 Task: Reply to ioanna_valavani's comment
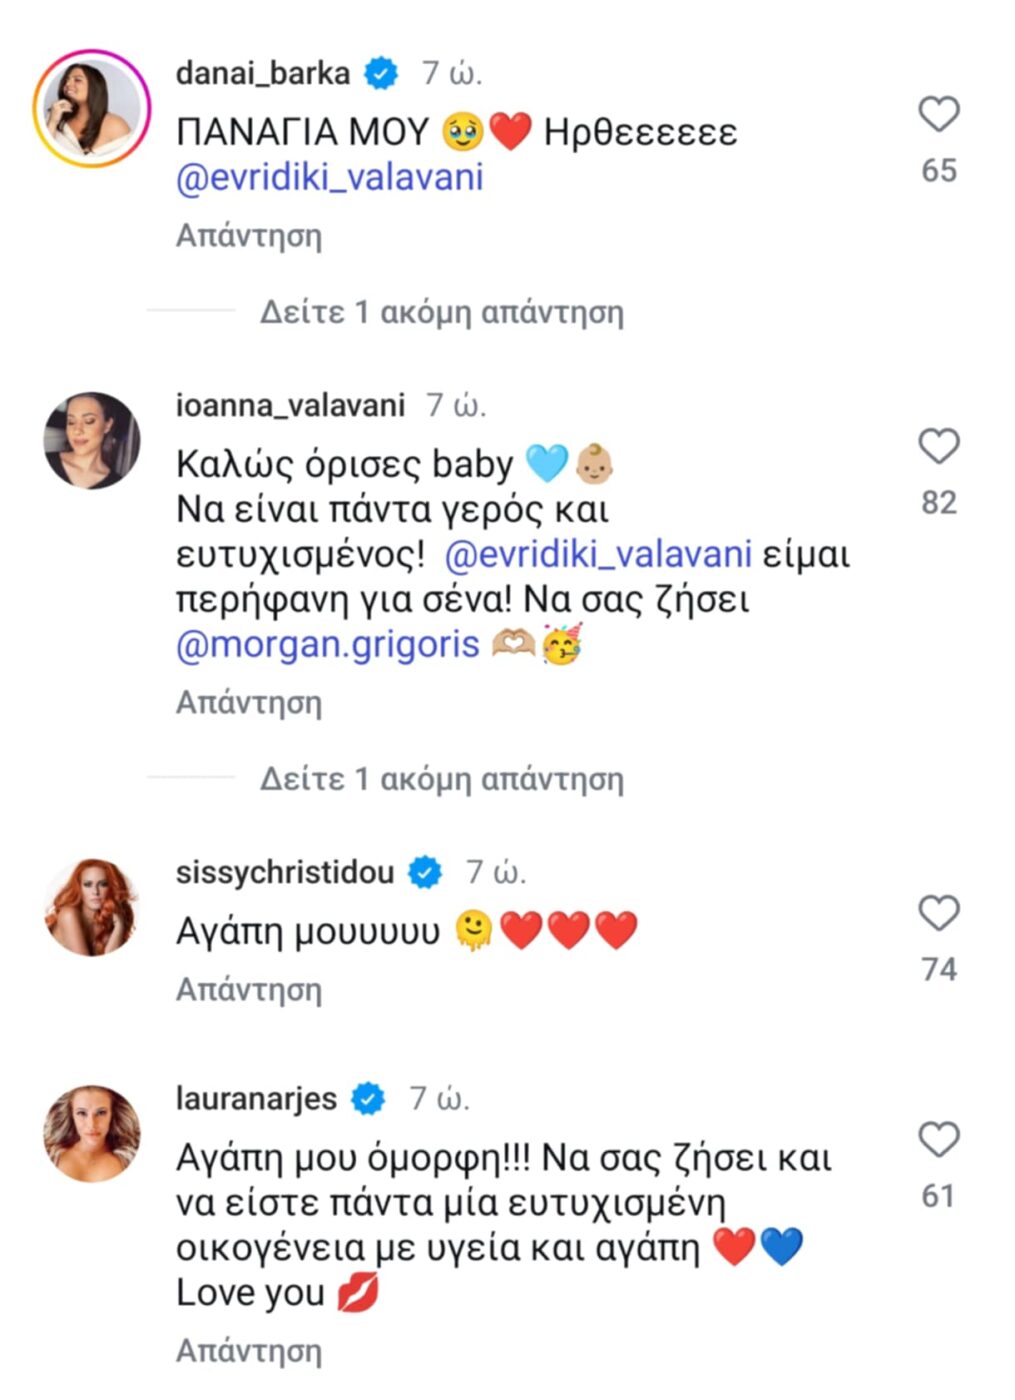(x=249, y=703)
